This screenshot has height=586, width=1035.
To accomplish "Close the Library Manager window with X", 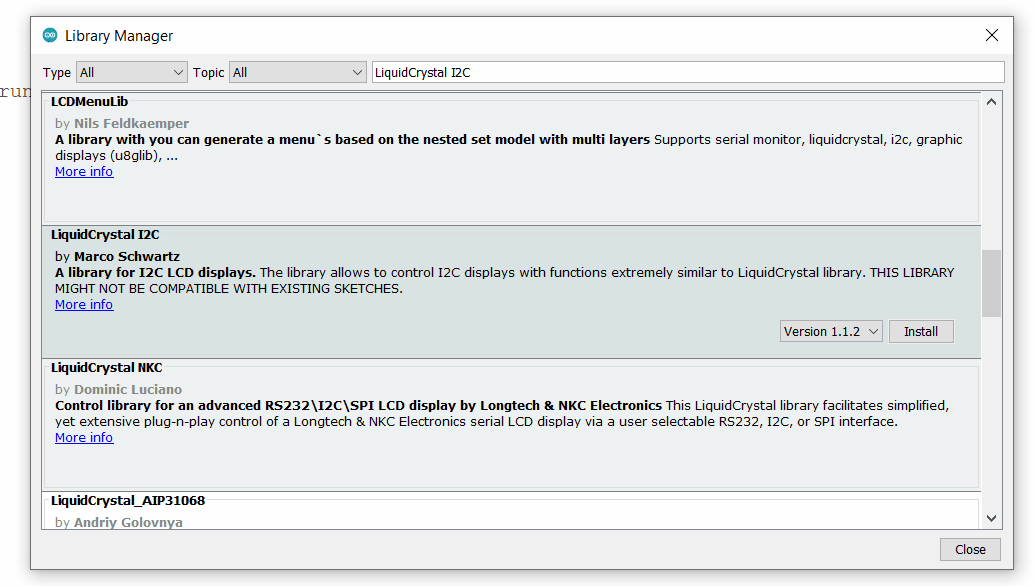I will [991, 36].
